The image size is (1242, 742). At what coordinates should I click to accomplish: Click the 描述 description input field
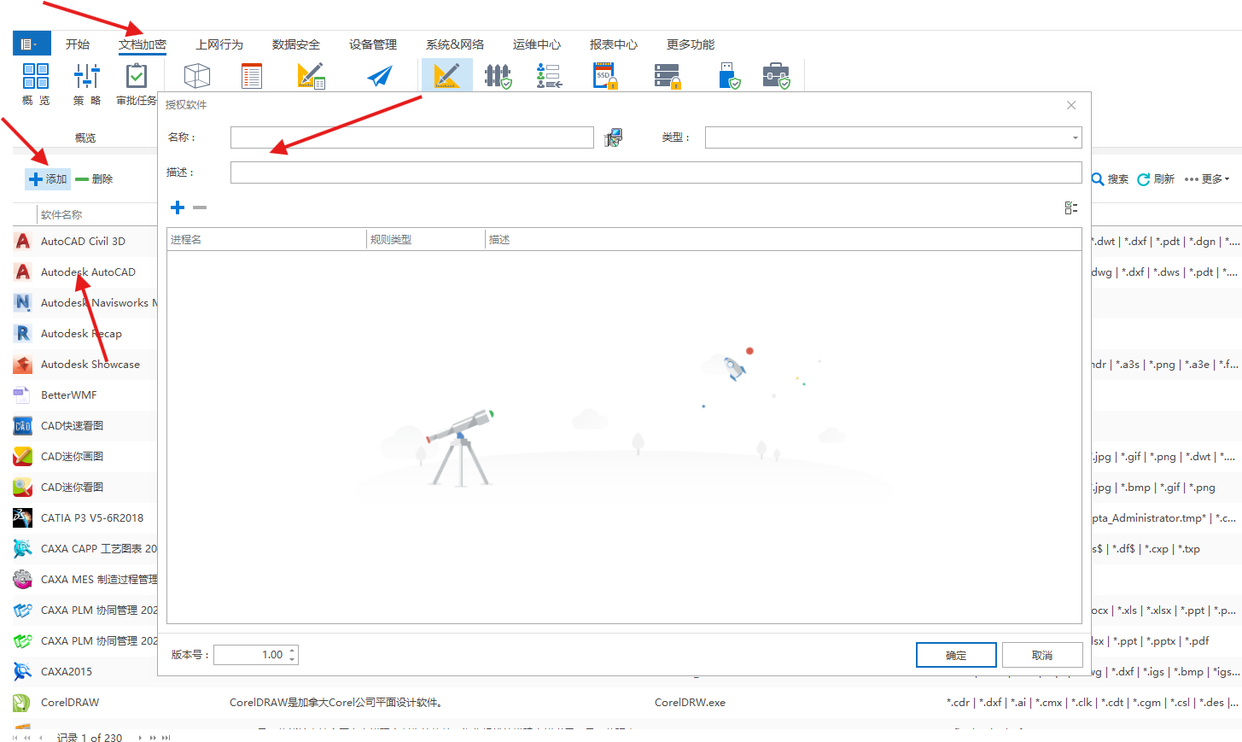[x=655, y=173]
